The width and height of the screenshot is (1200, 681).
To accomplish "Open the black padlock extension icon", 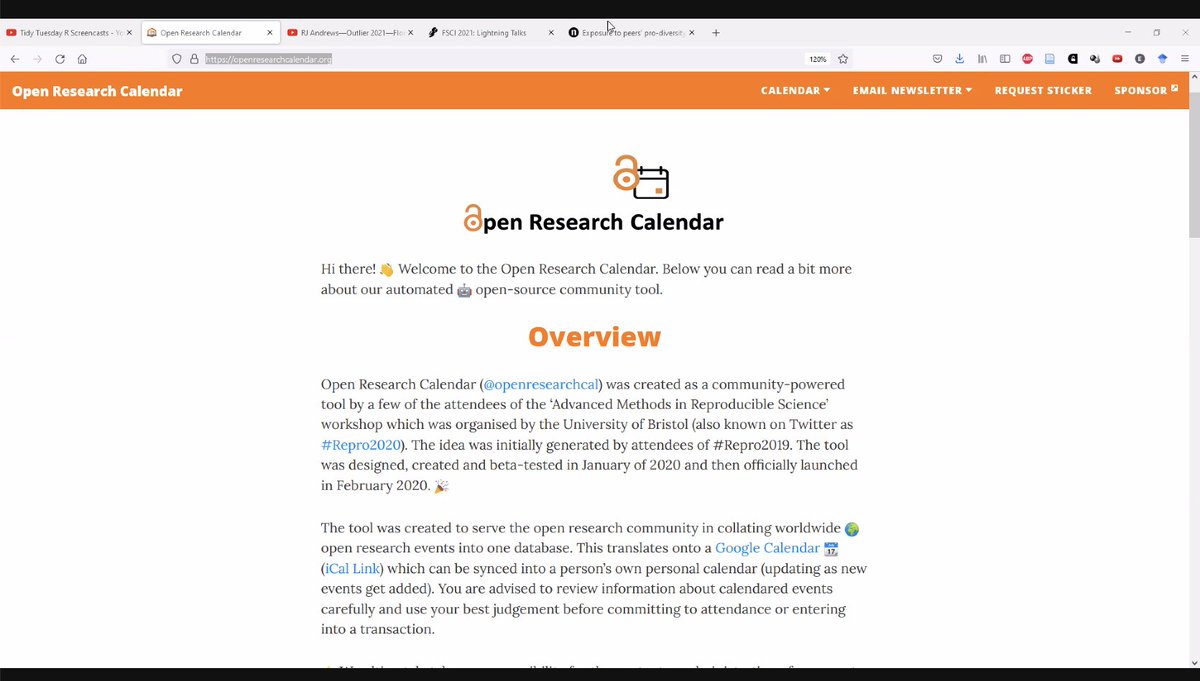I will 1072,59.
